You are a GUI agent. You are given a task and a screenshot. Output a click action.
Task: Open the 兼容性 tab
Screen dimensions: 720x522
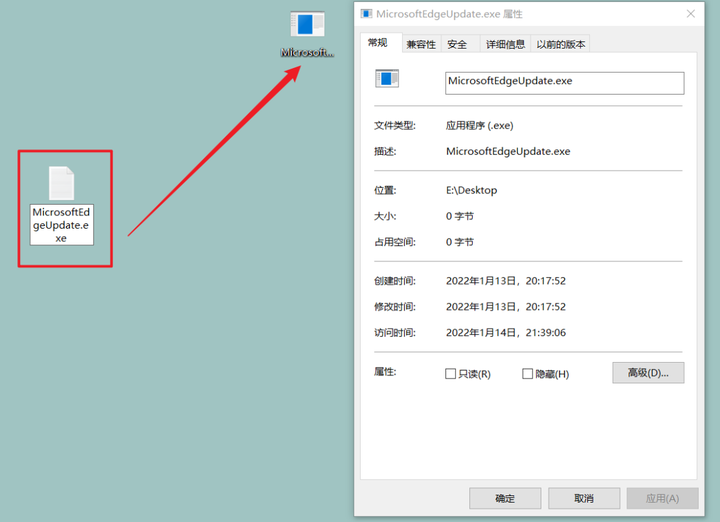(x=421, y=44)
